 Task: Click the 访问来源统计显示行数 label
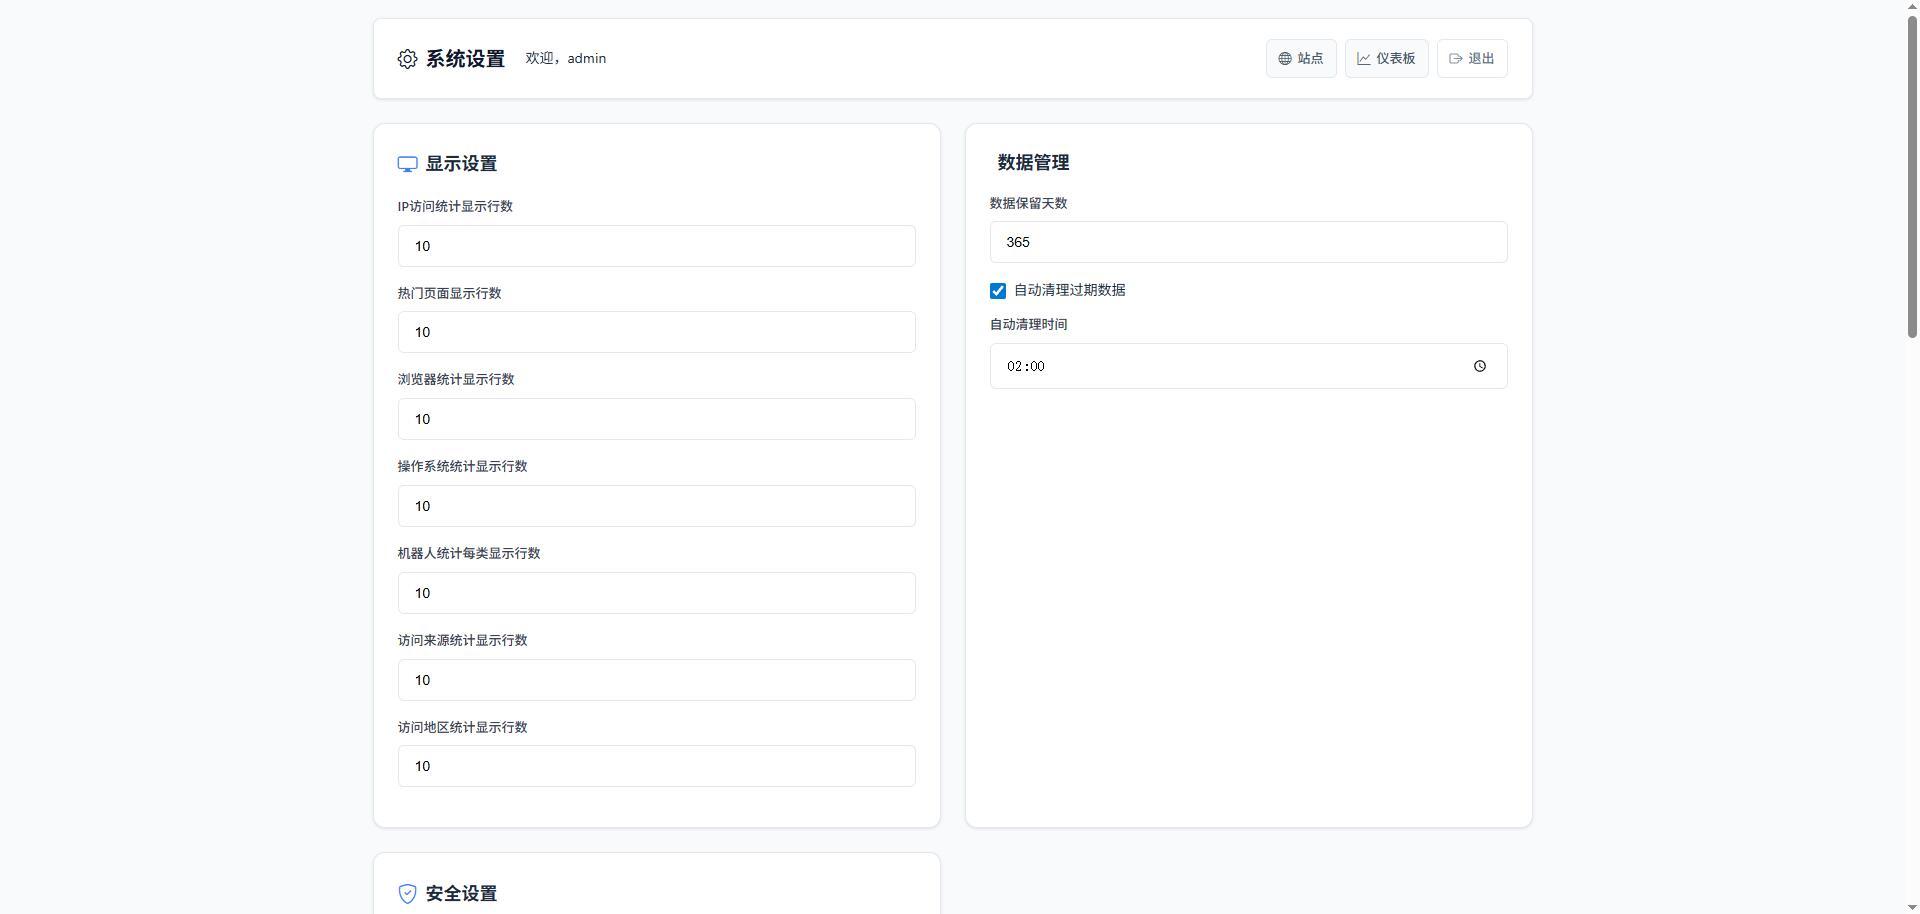click(x=462, y=641)
